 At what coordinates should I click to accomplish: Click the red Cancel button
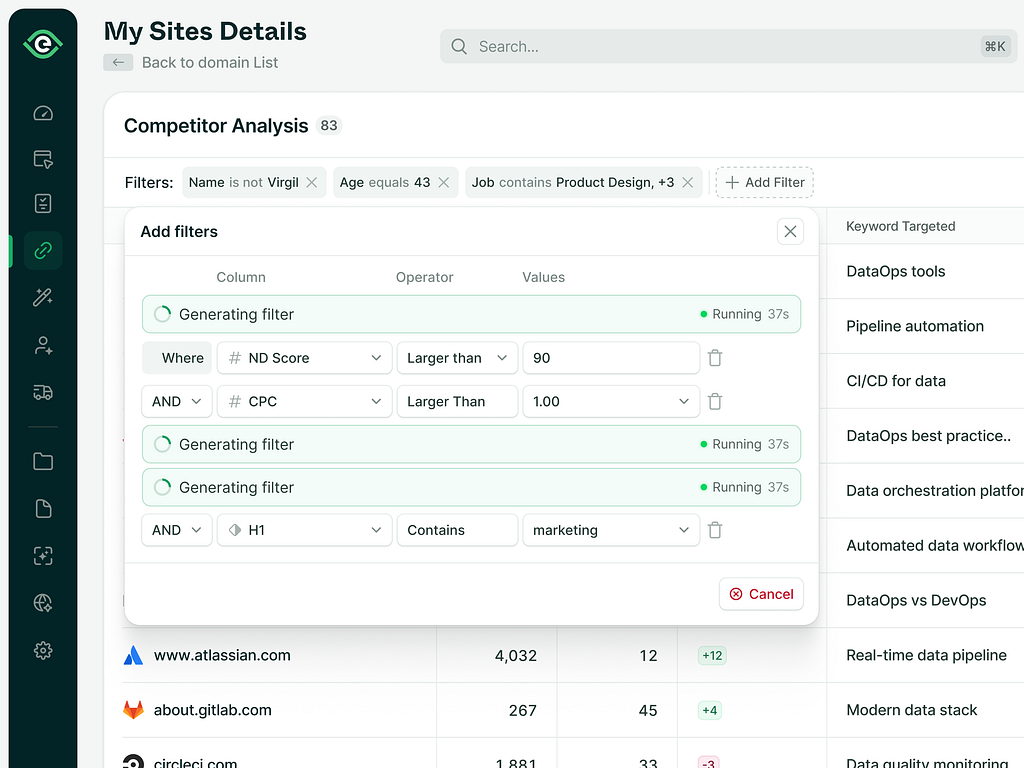761,594
